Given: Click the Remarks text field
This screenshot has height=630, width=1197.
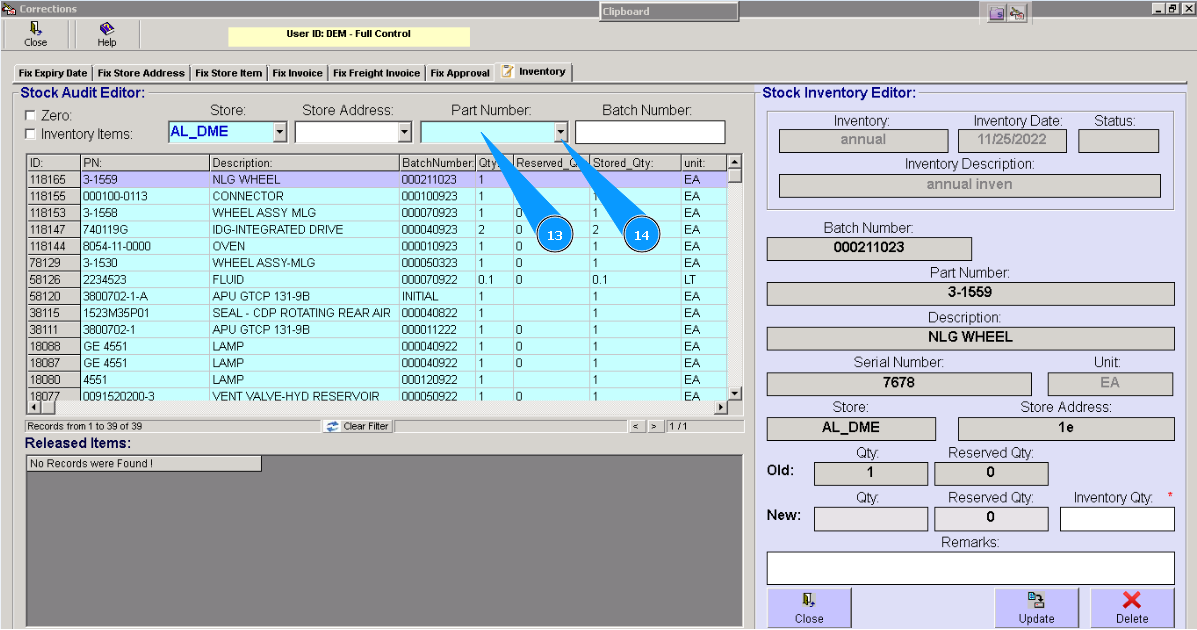Looking at the screenshot, I should (970, 568).
